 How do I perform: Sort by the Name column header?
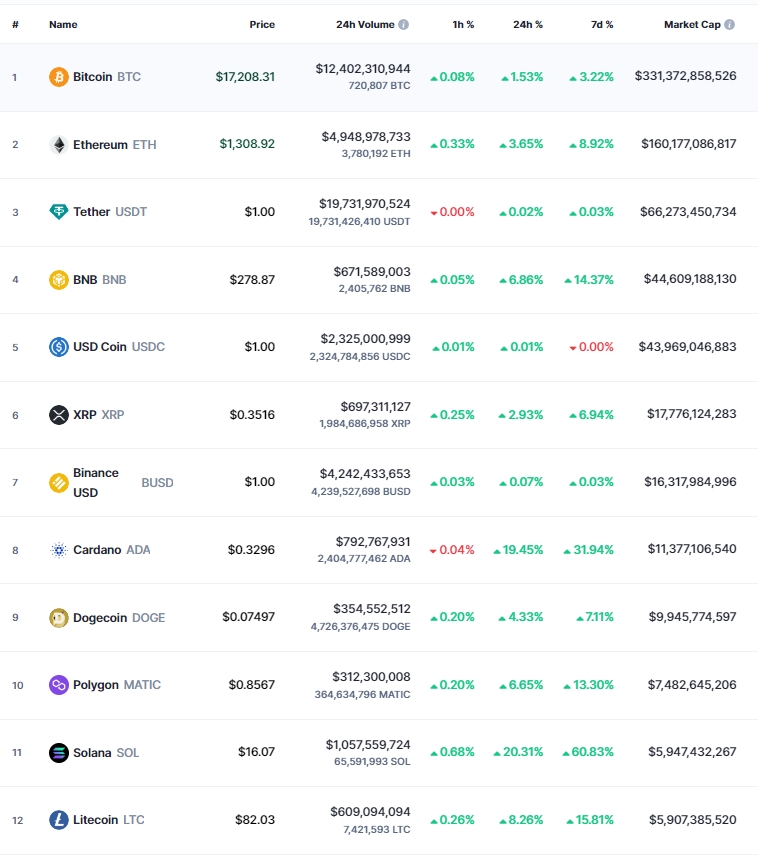click(63, 25)
